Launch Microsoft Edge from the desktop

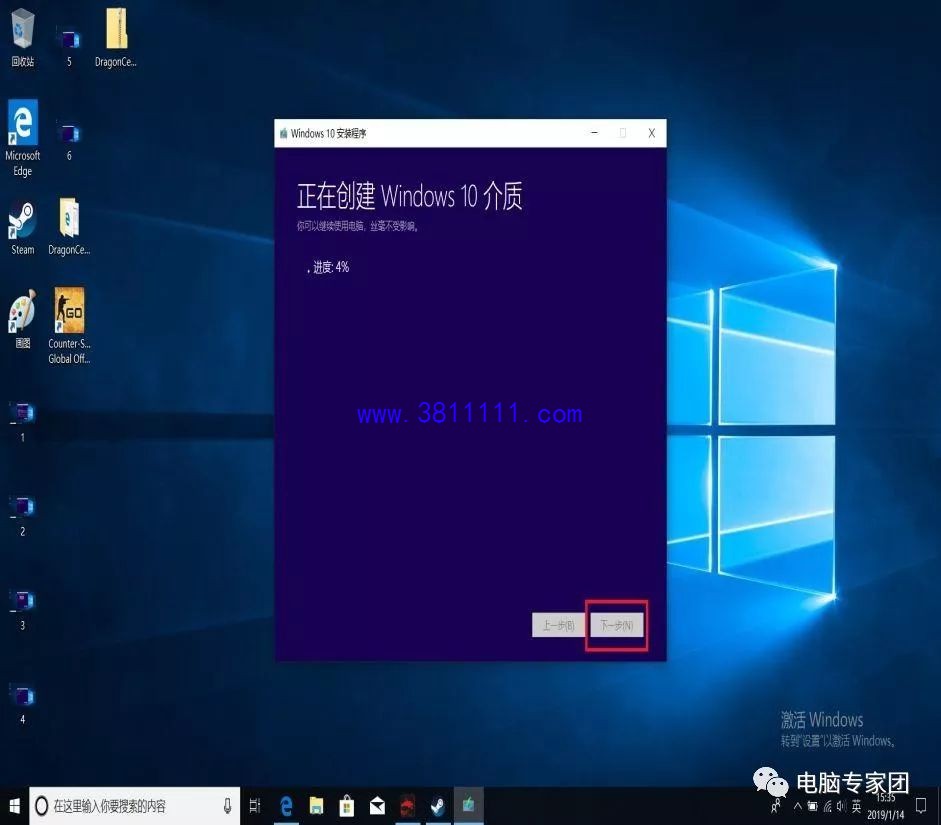(23, 138)
